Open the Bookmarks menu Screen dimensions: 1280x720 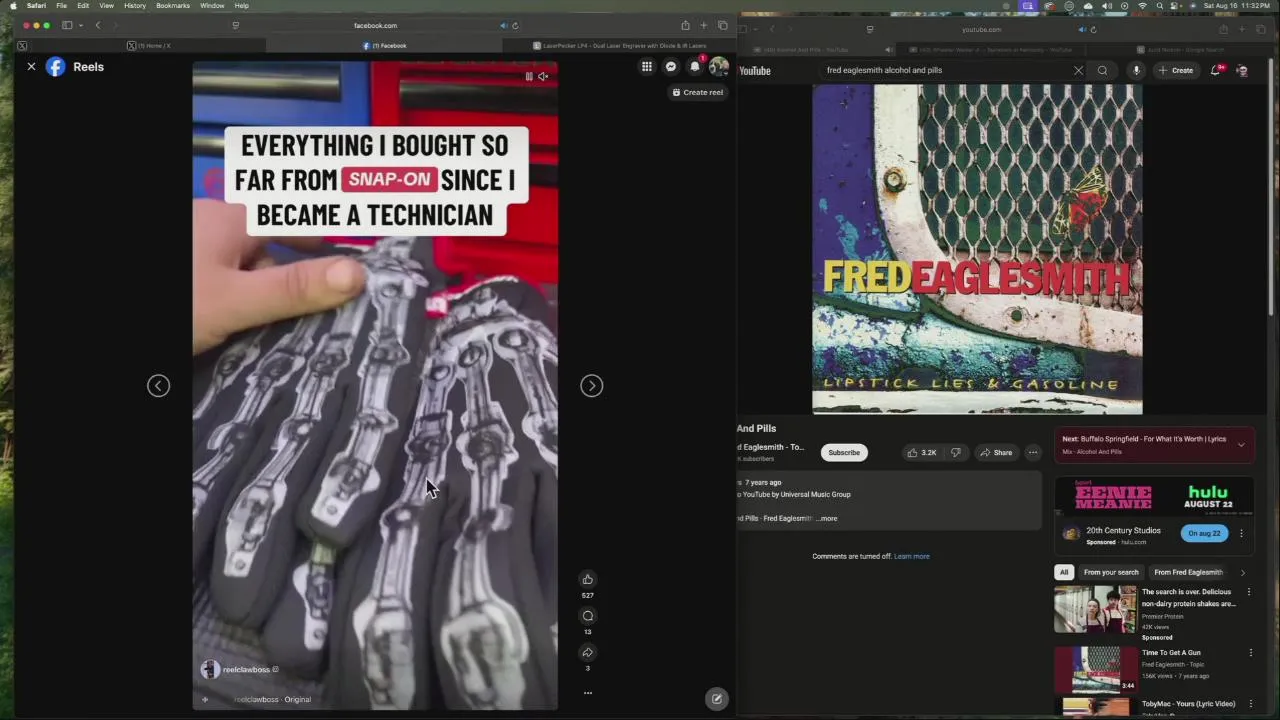[x=173, y=5]
